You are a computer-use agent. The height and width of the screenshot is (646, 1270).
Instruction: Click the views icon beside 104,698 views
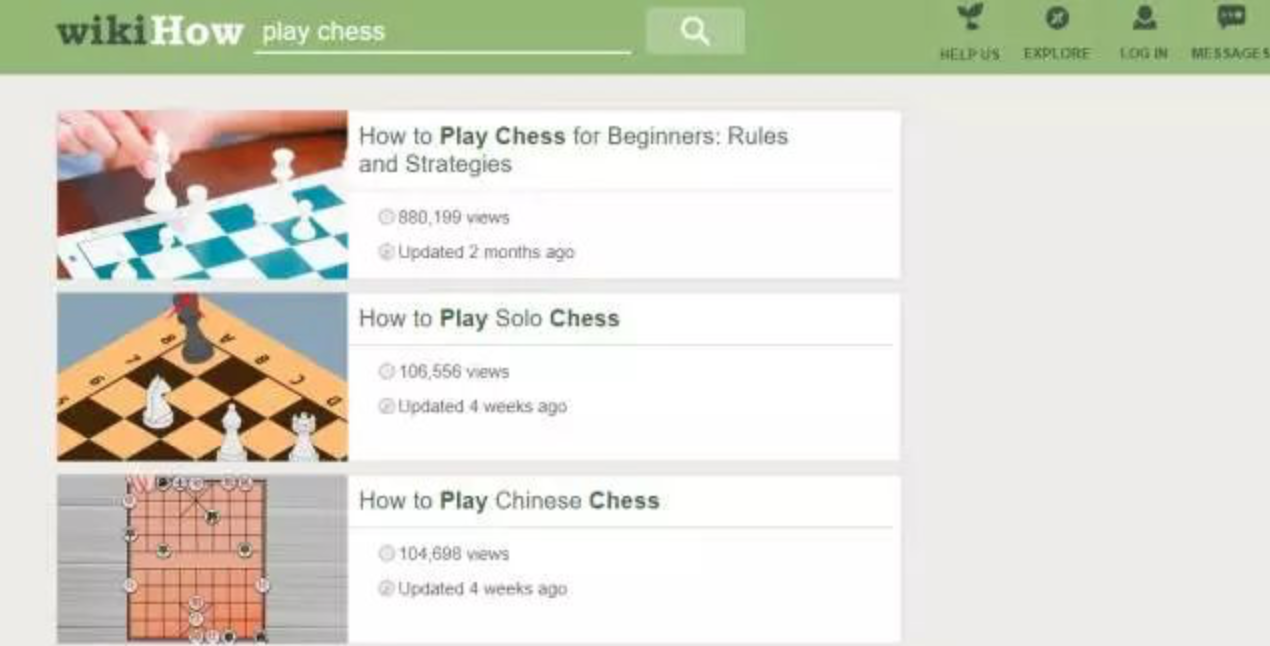(x=386, y=553)
